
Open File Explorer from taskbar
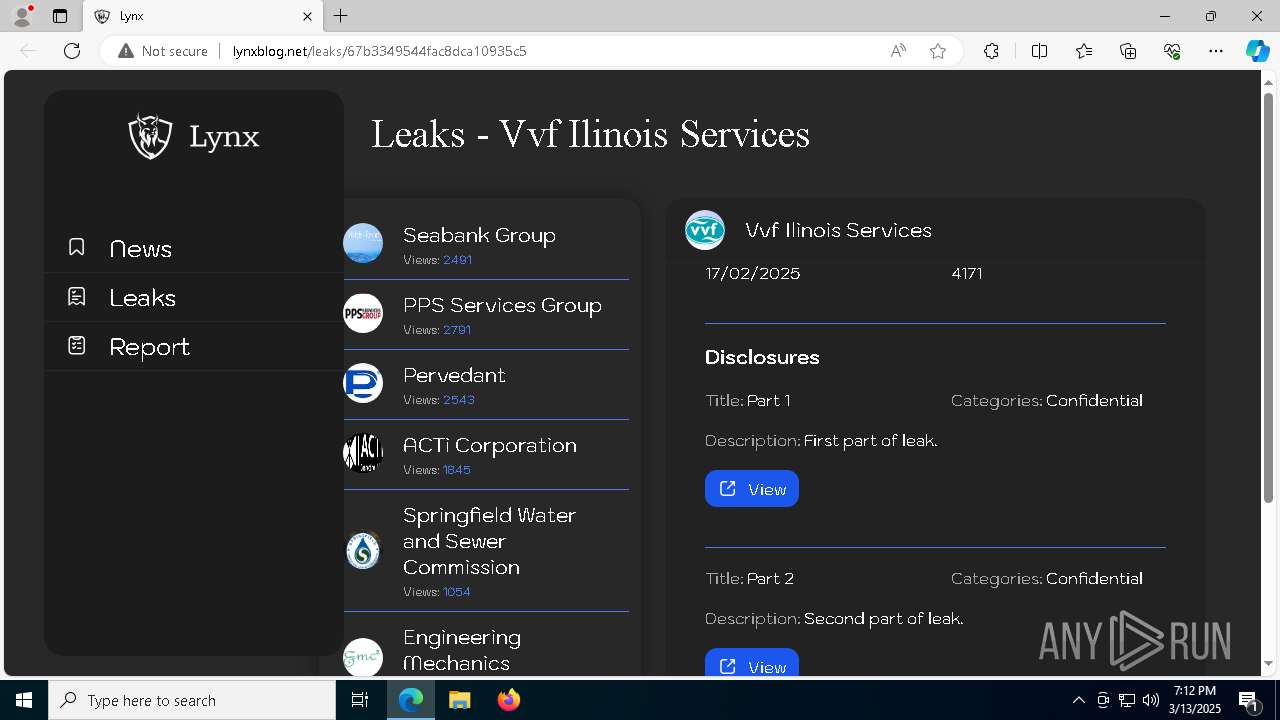(459, 700)
